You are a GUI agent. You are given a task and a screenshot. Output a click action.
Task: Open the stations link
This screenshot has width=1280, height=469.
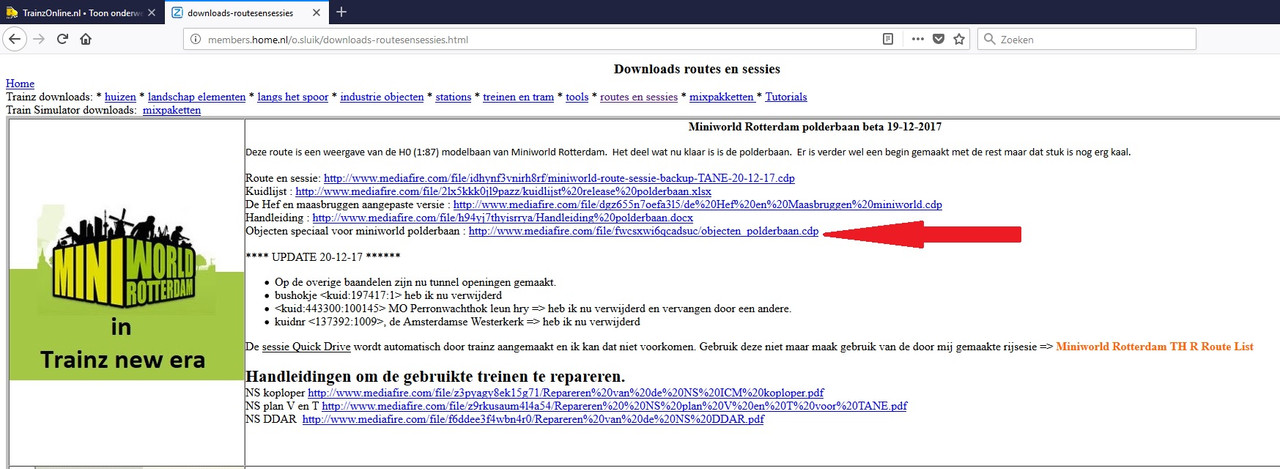click(x=453, y=97)
